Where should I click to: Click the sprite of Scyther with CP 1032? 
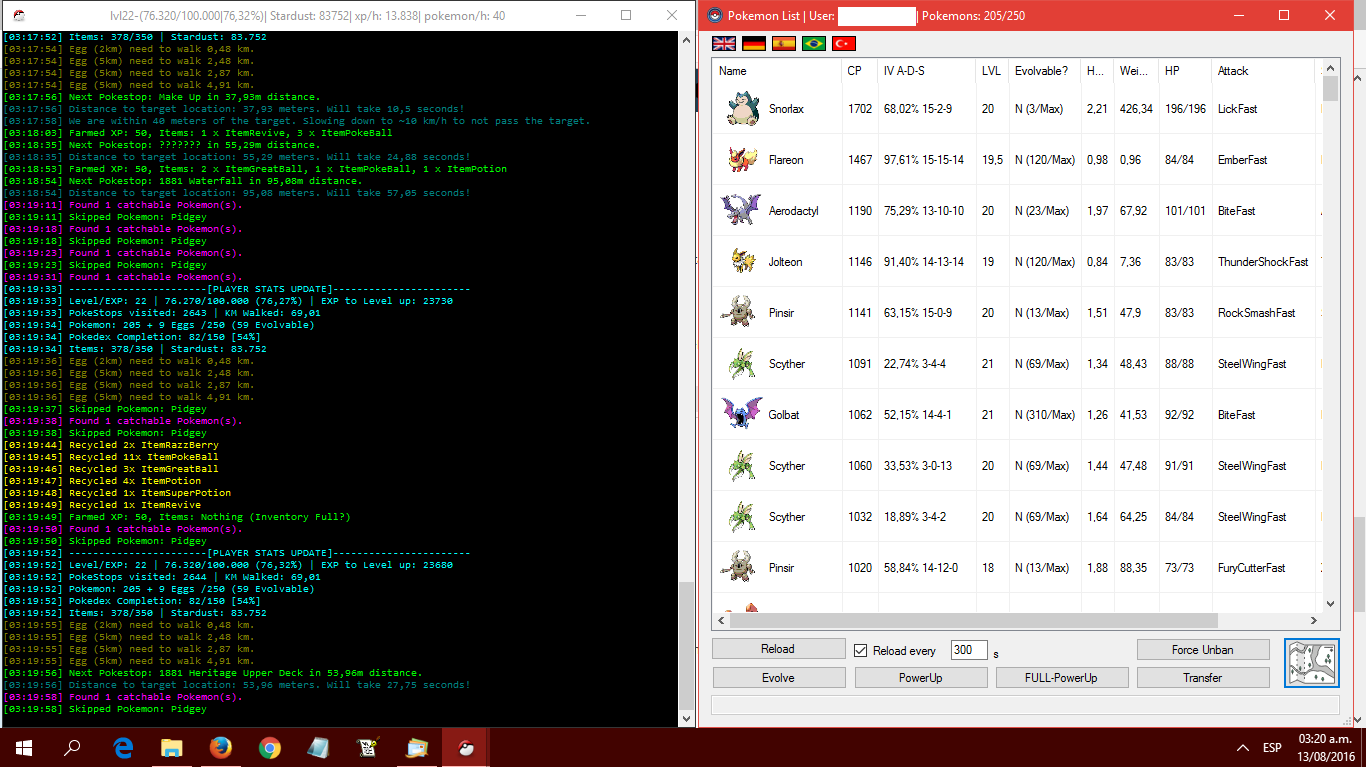pos(741,516)
